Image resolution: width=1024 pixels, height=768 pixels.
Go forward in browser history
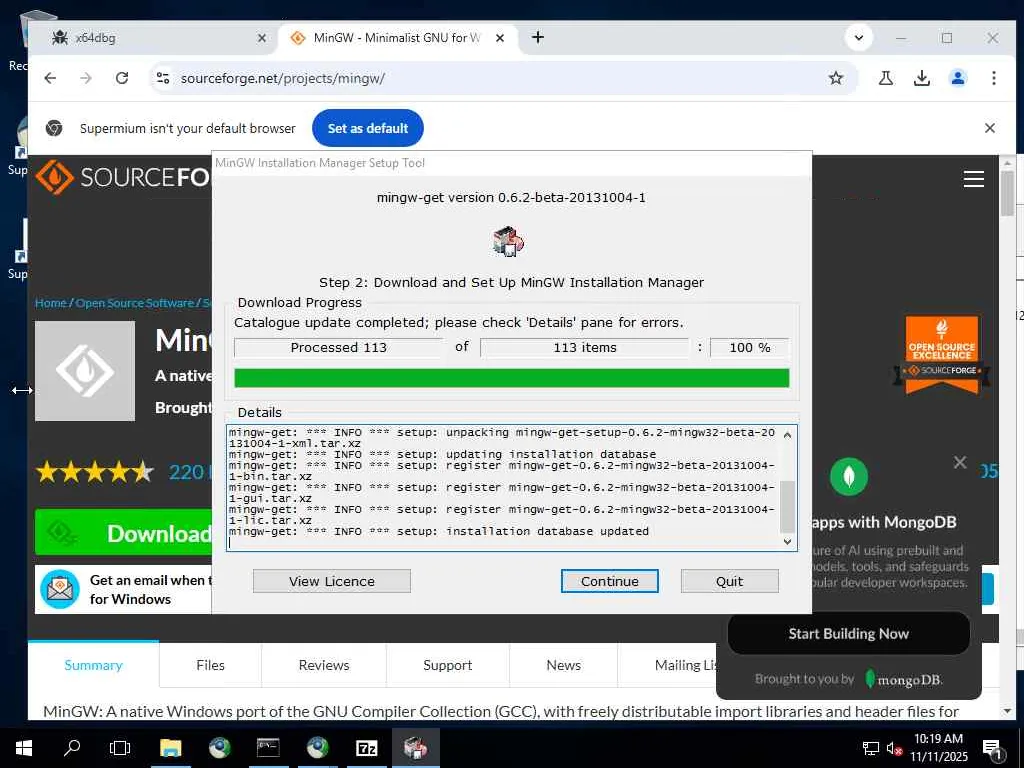tap(86, 78)
